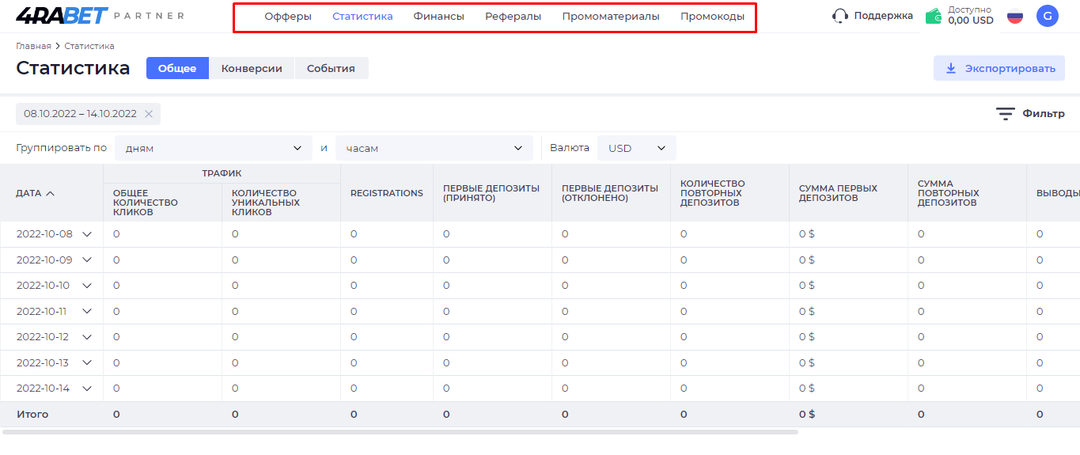Click the Главная breadcrumb link
Image resolution: width=1080 pixels, height=455 pixels.
(x=34, y=46)
